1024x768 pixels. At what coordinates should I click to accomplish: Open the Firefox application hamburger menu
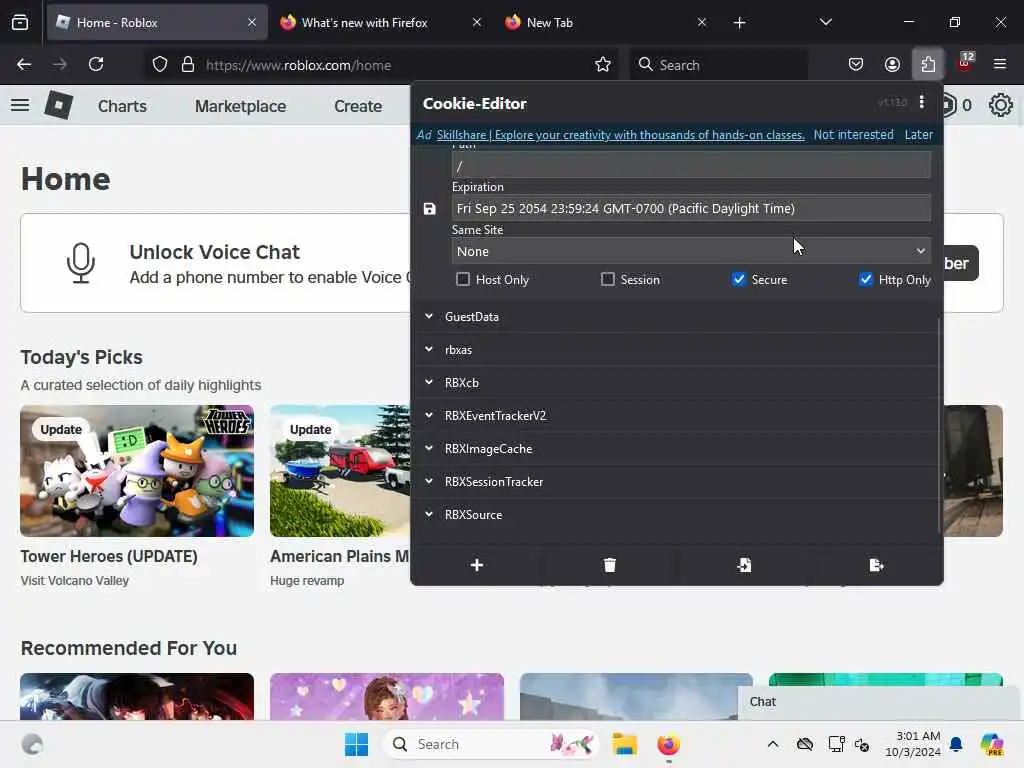[x=999, y=64]
